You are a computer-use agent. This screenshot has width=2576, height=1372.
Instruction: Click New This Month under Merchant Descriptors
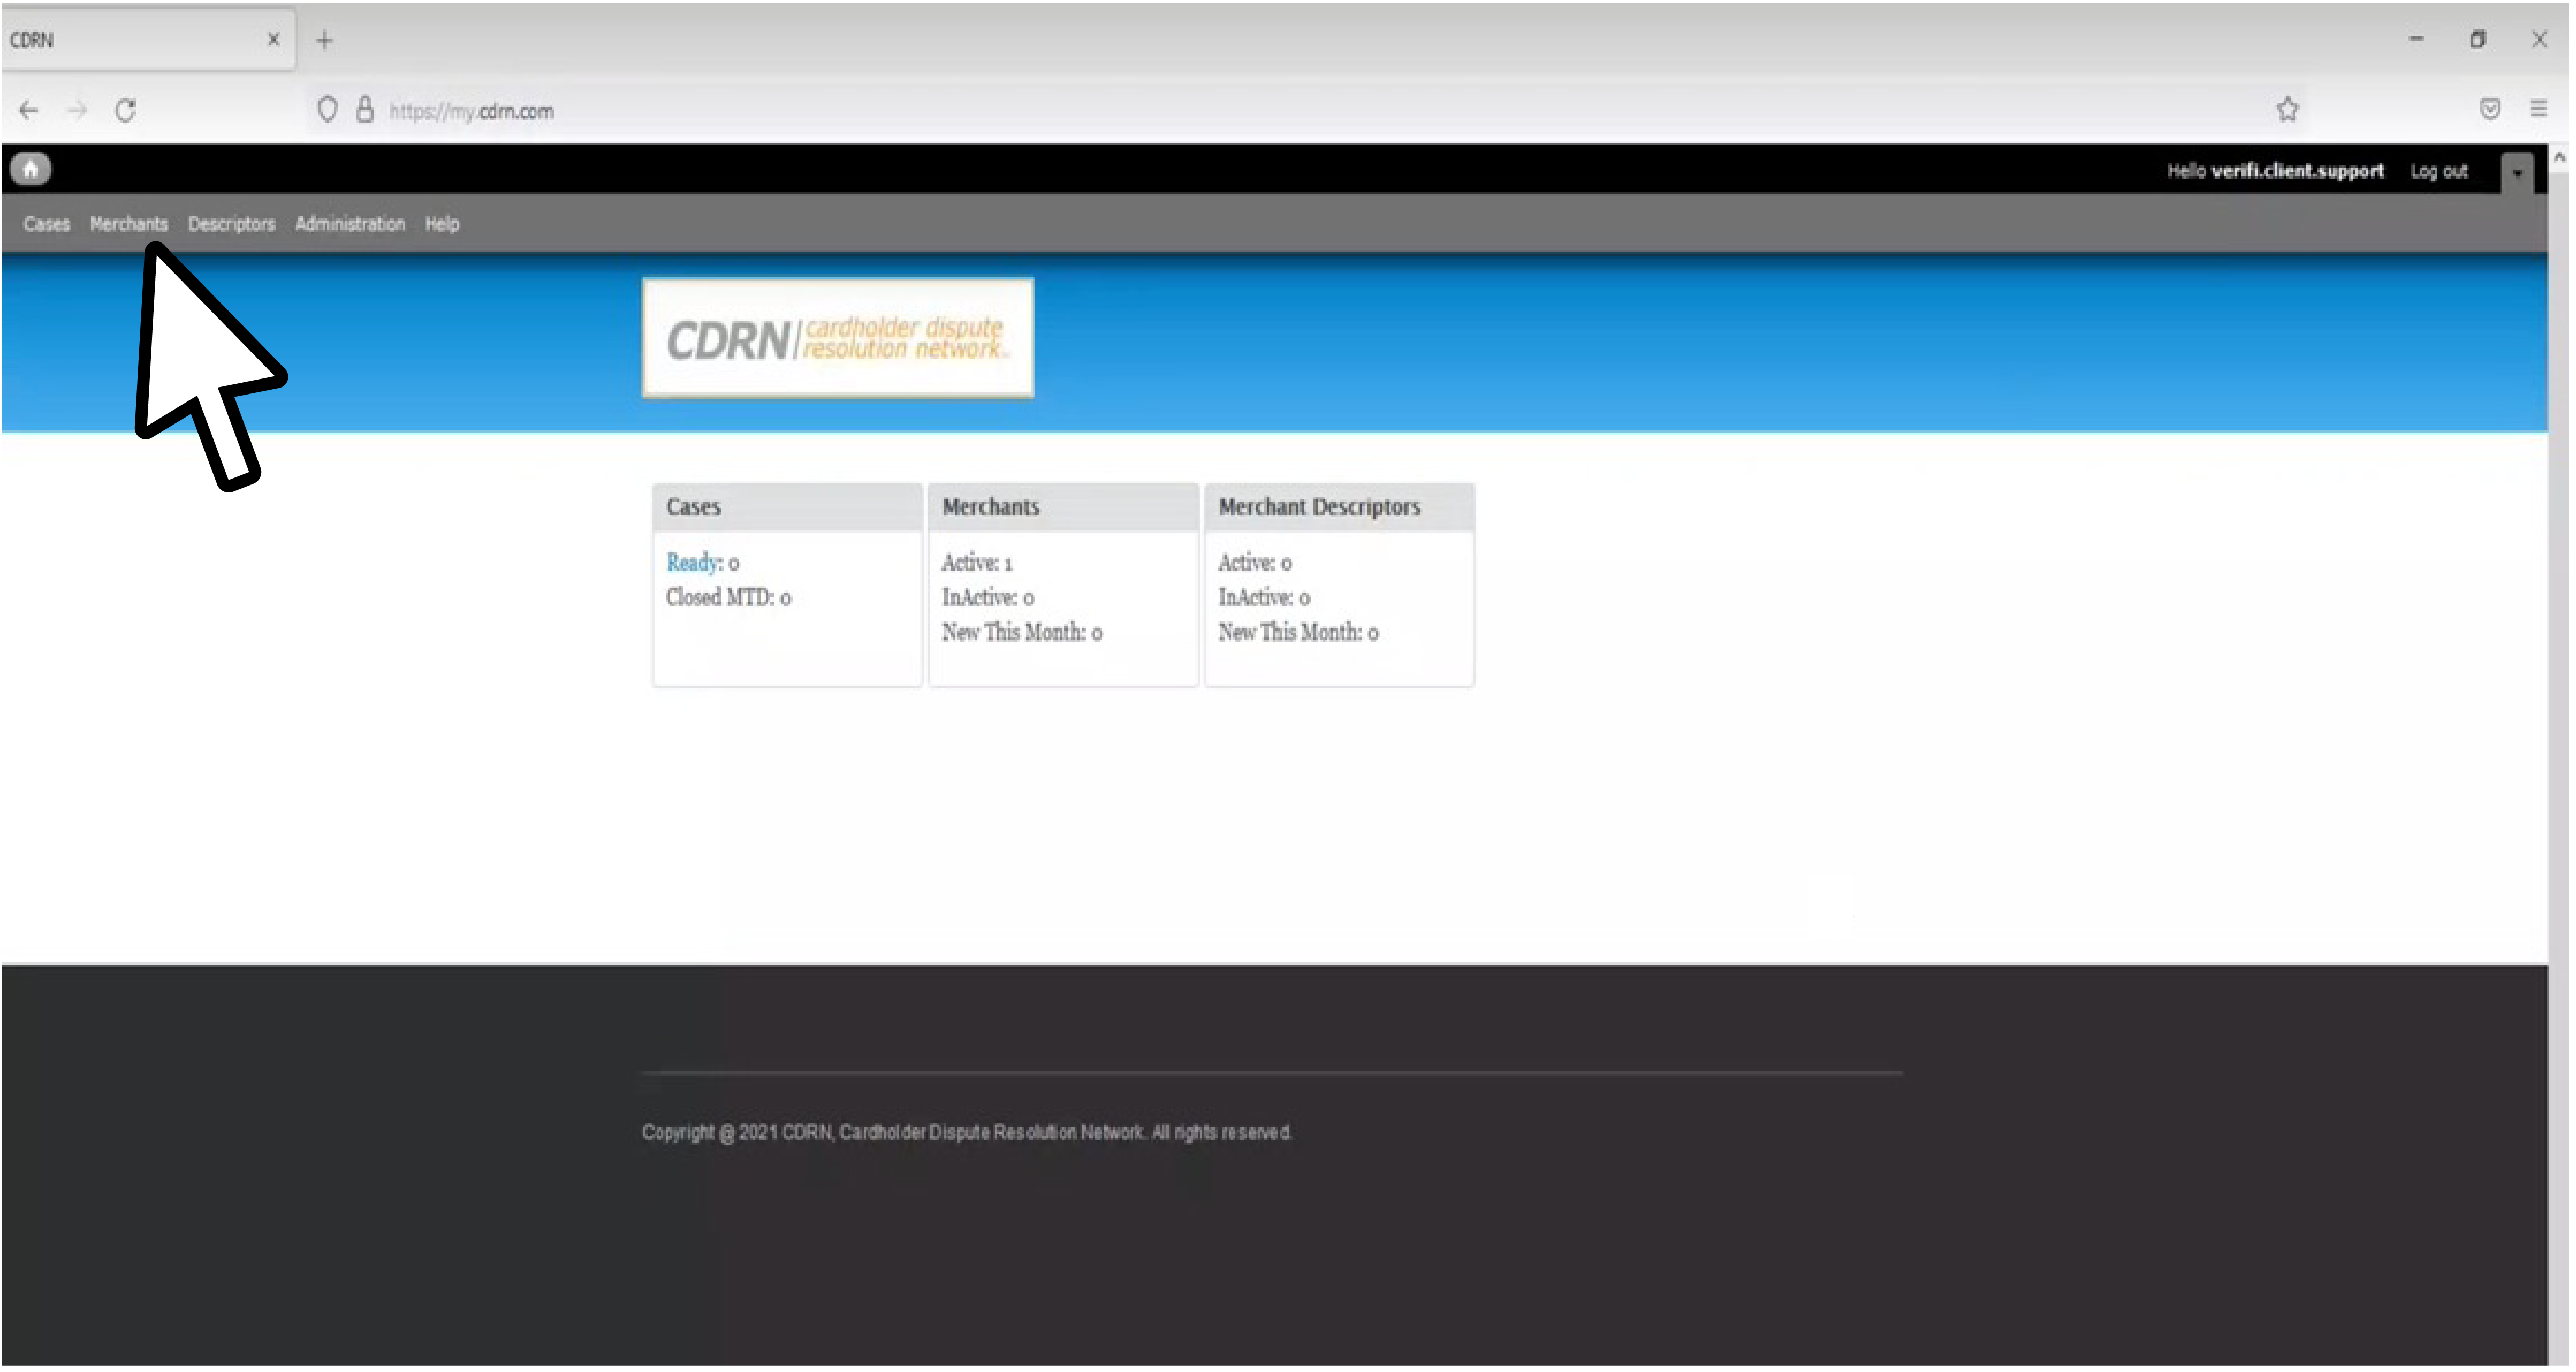point(1298,633)
